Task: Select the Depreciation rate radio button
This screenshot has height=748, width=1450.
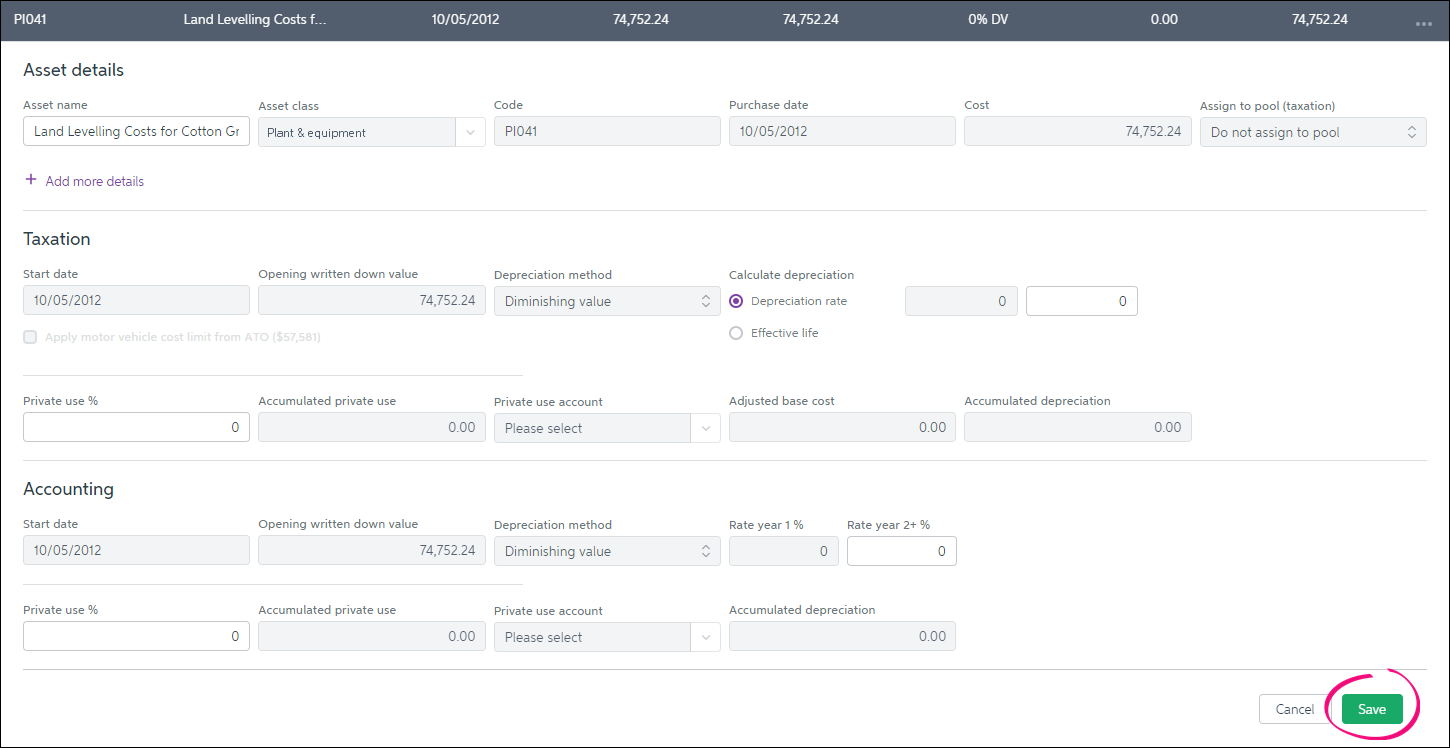Action: (737, 301)
